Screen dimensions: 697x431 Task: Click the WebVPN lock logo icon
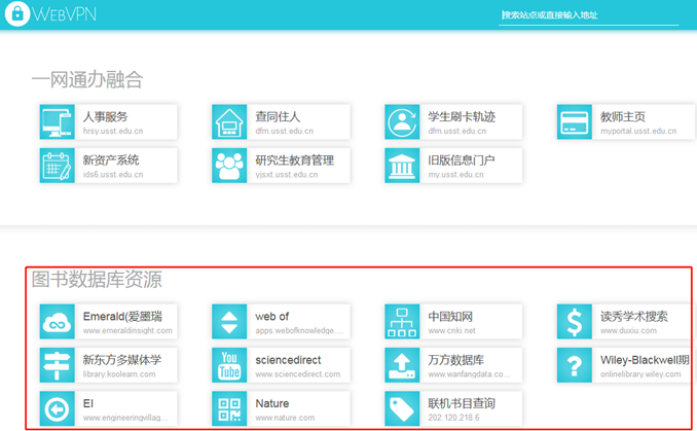pos(17,13)
